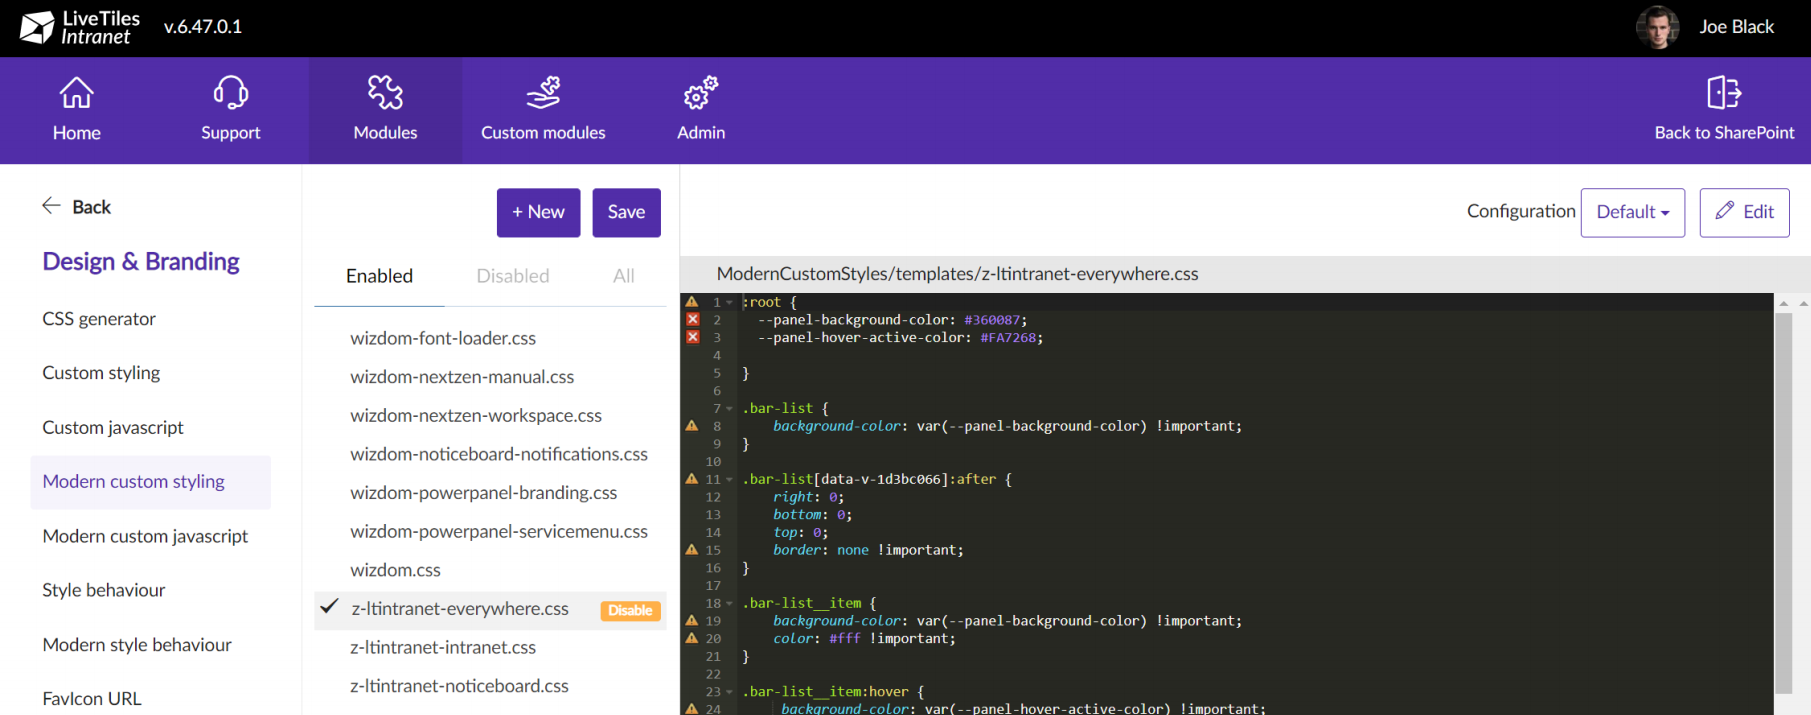Switch to the Disabled tab
Viewport: 1811px width, 715px height.
513,276
